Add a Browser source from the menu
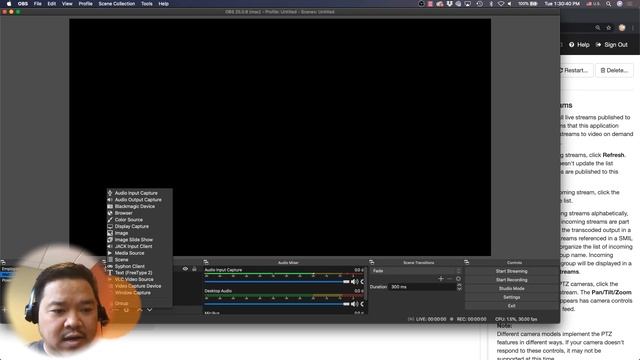The height and width of the screenshot is (360, 640). 139,213
